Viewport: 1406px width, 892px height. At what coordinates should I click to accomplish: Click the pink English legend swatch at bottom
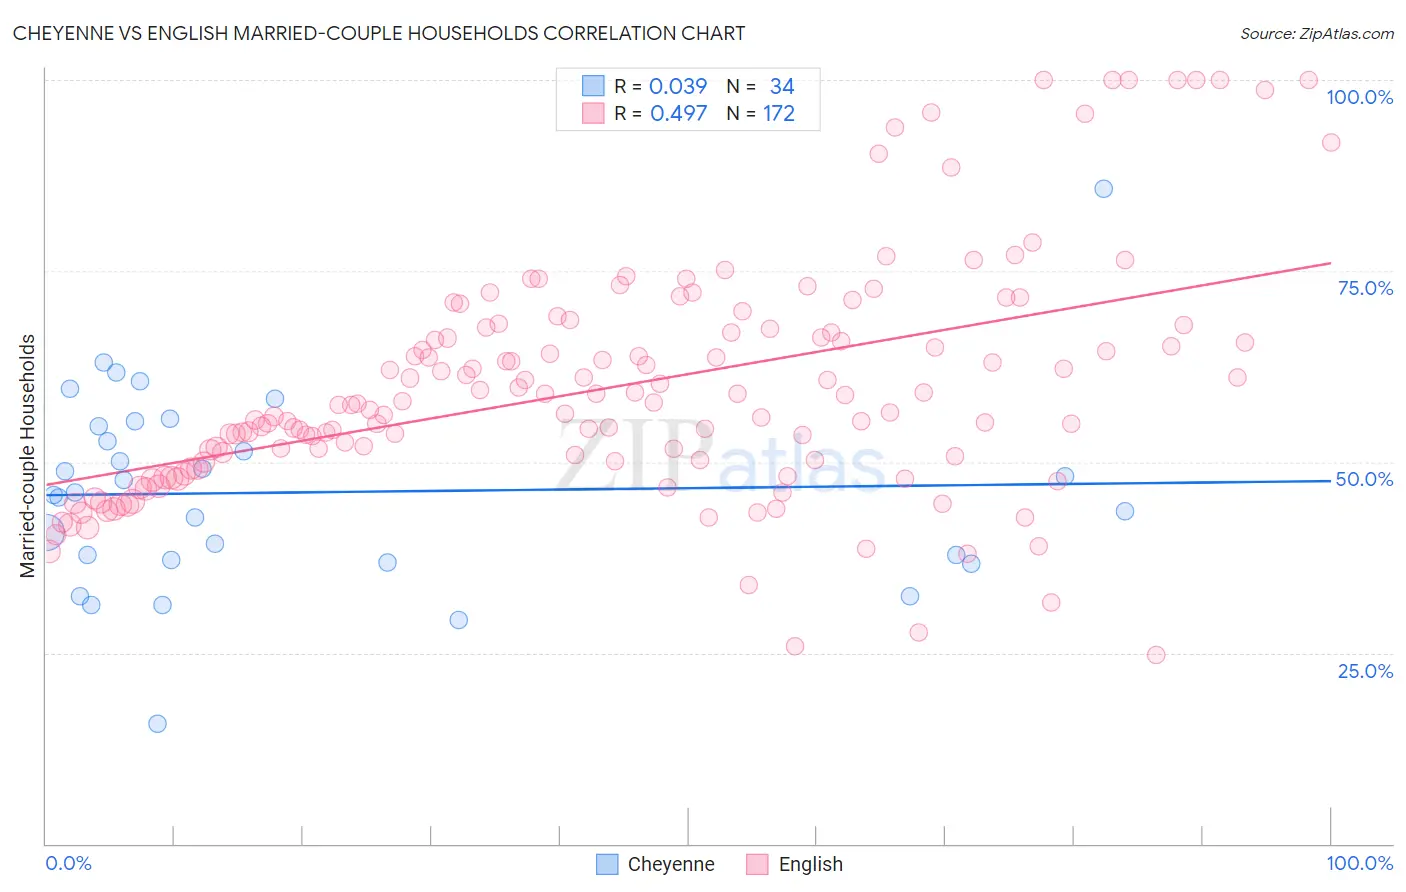click(757, 864)
